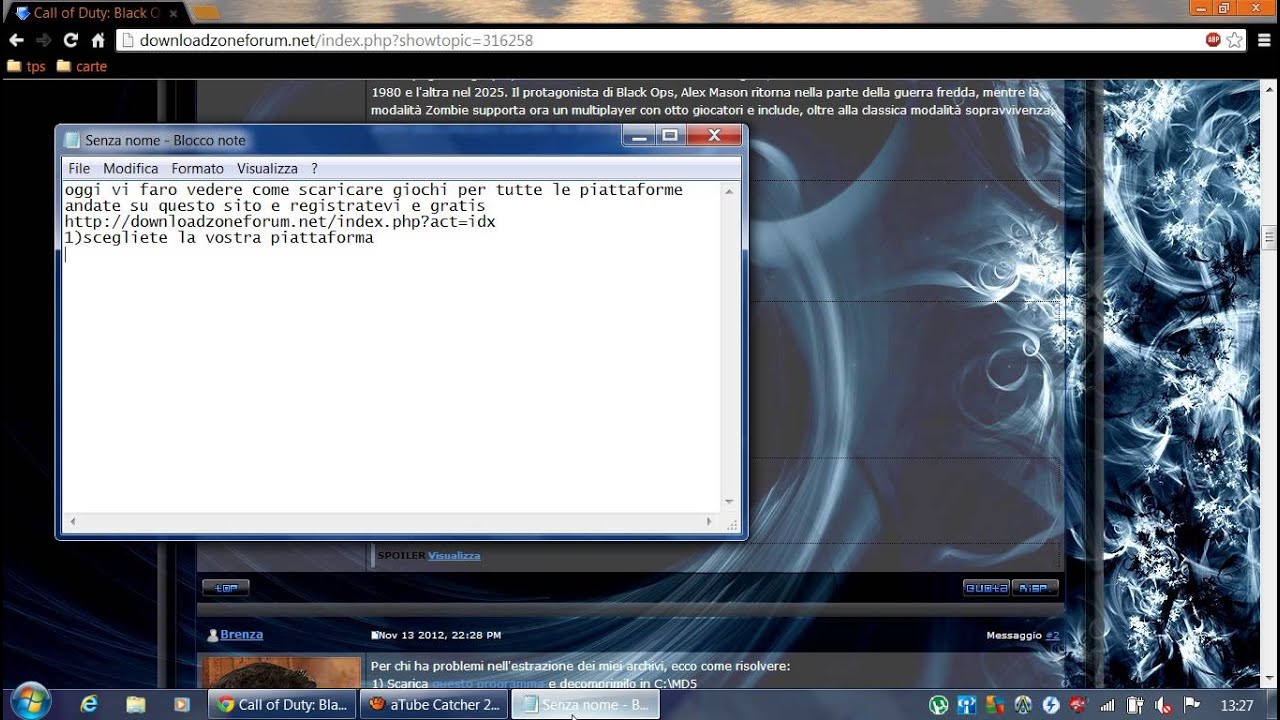Click the Senza nome Notepad taskbar button
This screenshot has height=720, width=1280.
[586, 704]
